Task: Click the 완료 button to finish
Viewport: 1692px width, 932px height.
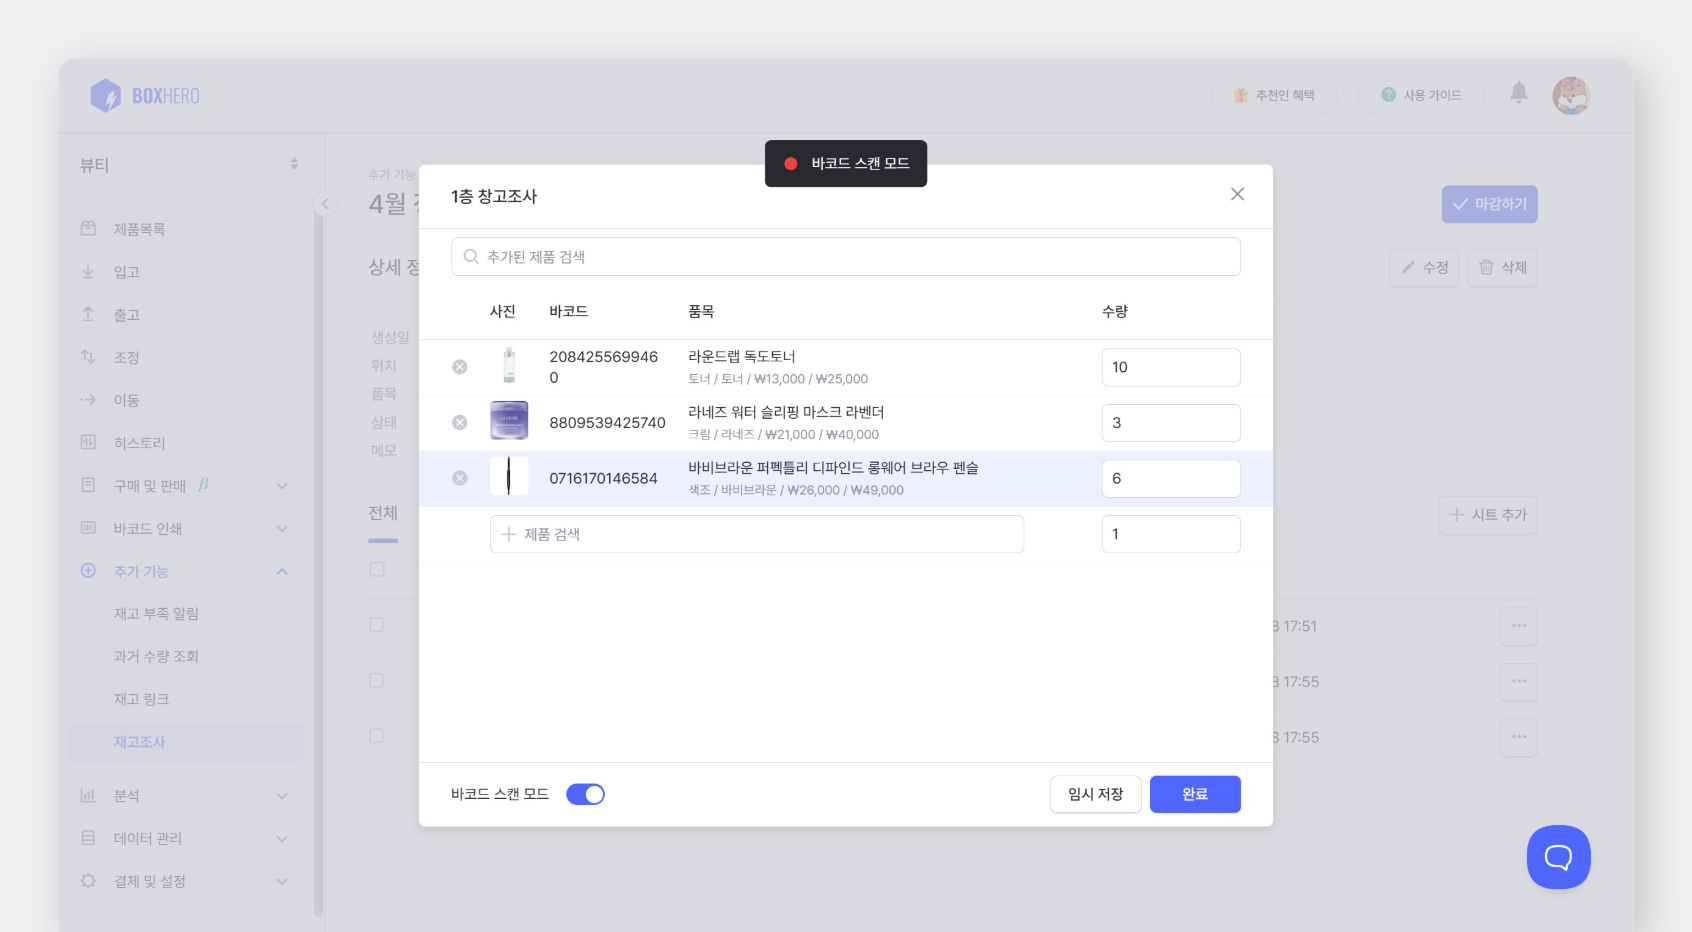Action: point(1194,793)
